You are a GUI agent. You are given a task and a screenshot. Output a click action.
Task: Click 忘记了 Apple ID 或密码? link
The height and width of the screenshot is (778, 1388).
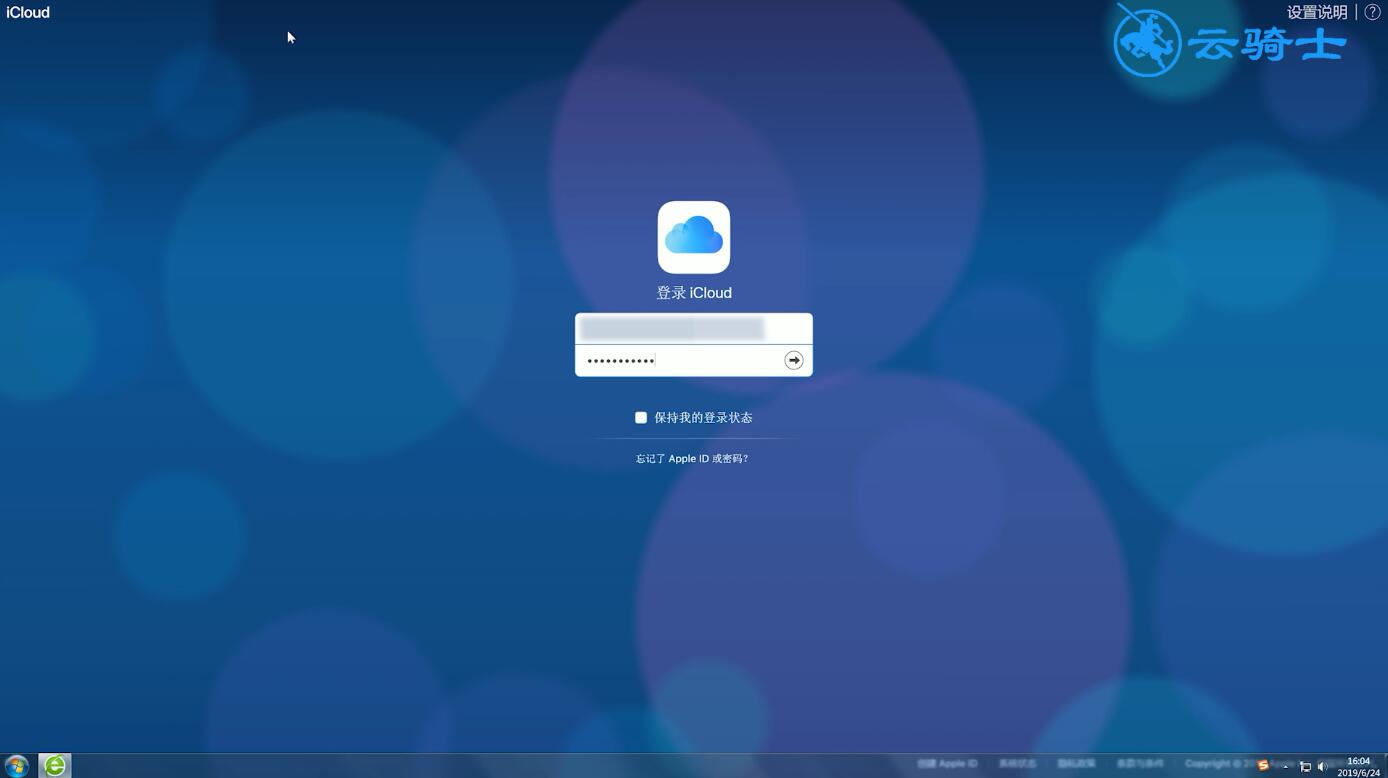coord(692,459)
